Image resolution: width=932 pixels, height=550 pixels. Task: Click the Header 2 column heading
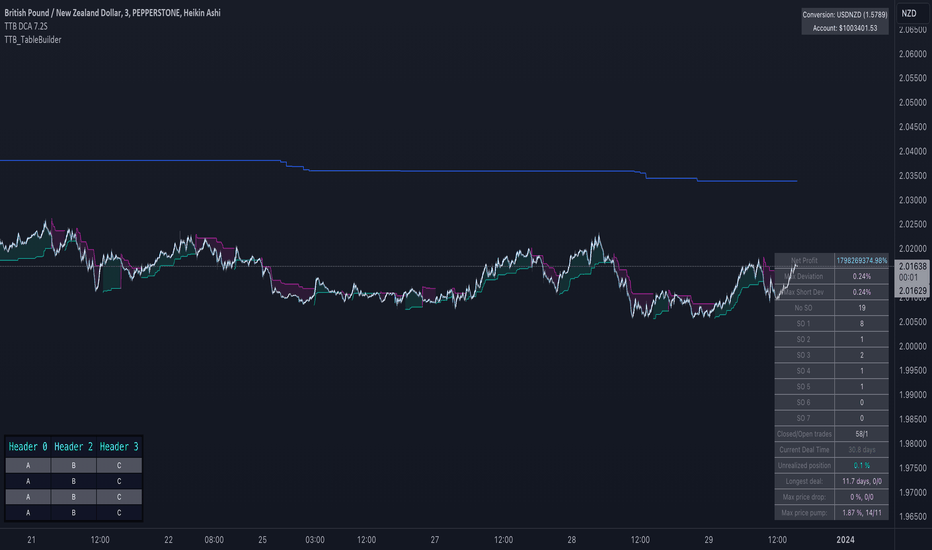74,447
